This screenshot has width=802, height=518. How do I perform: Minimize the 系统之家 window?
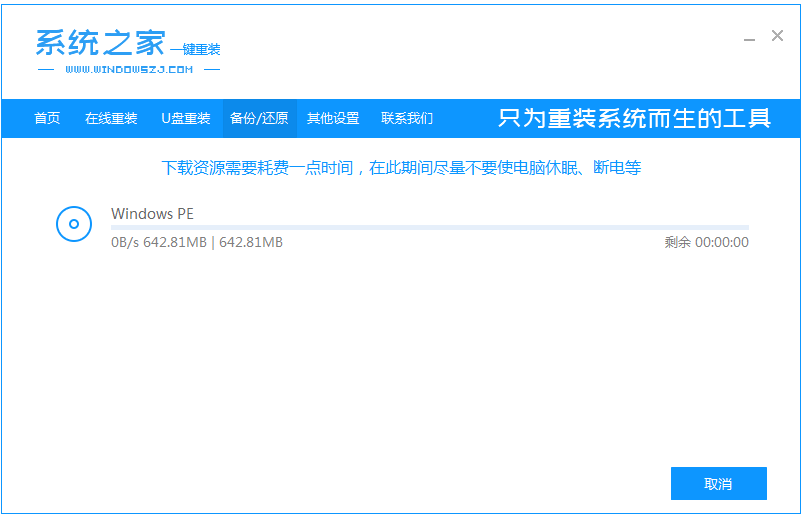tap(749, 37)
